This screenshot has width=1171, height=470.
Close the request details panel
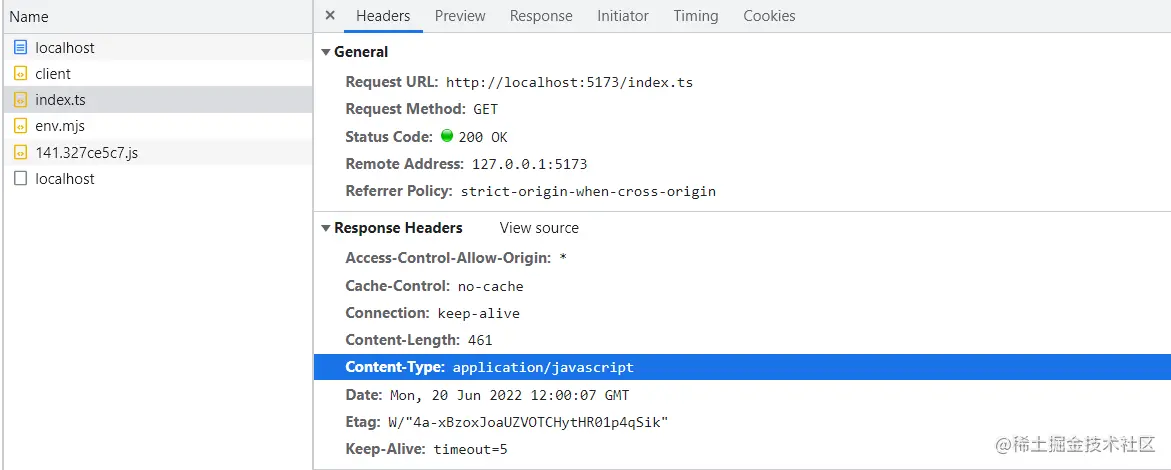coord(330,16)
